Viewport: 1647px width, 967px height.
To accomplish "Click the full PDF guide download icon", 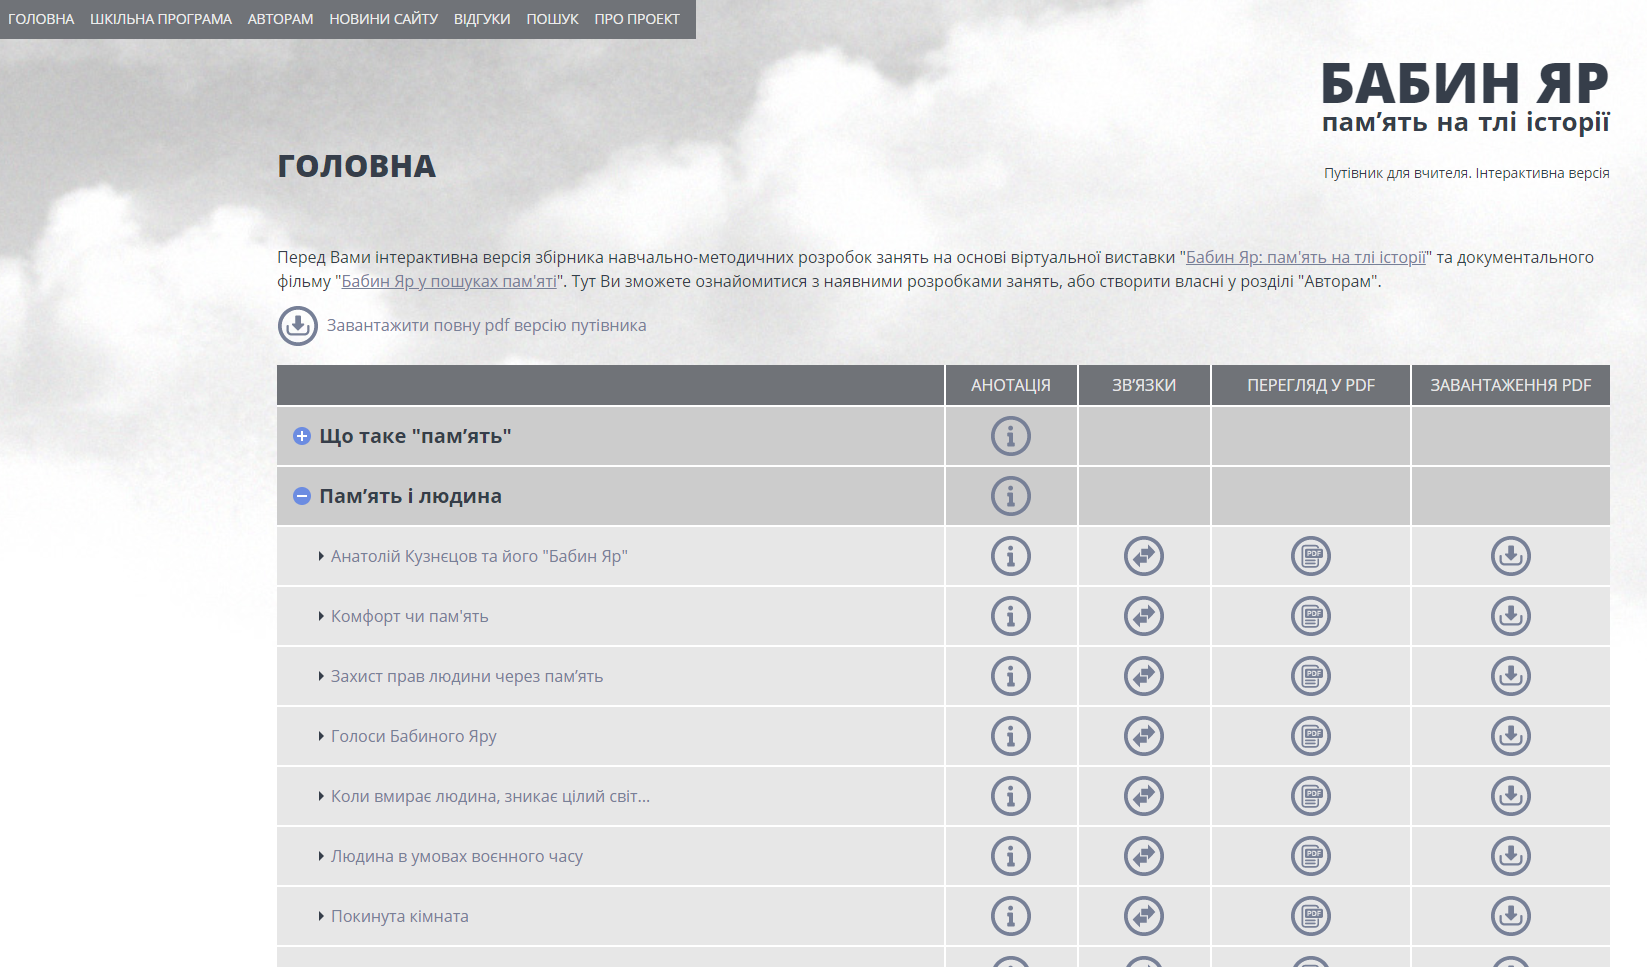I will (x=297, y=326).
